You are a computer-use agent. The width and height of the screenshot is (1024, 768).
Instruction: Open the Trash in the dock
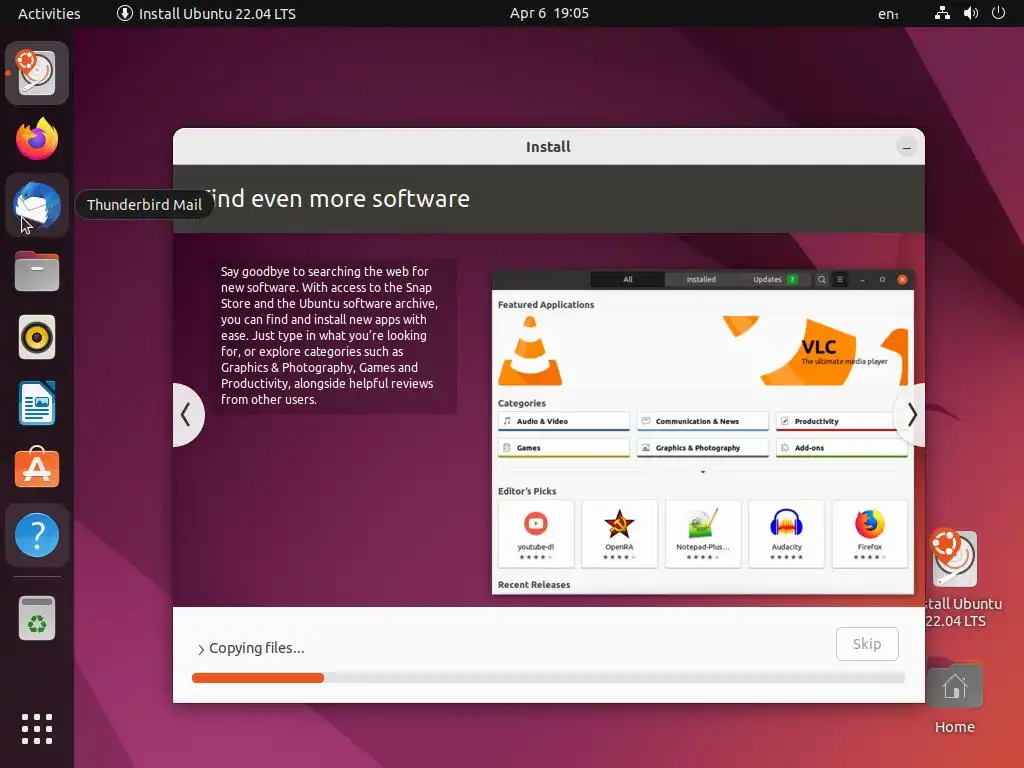37,618
